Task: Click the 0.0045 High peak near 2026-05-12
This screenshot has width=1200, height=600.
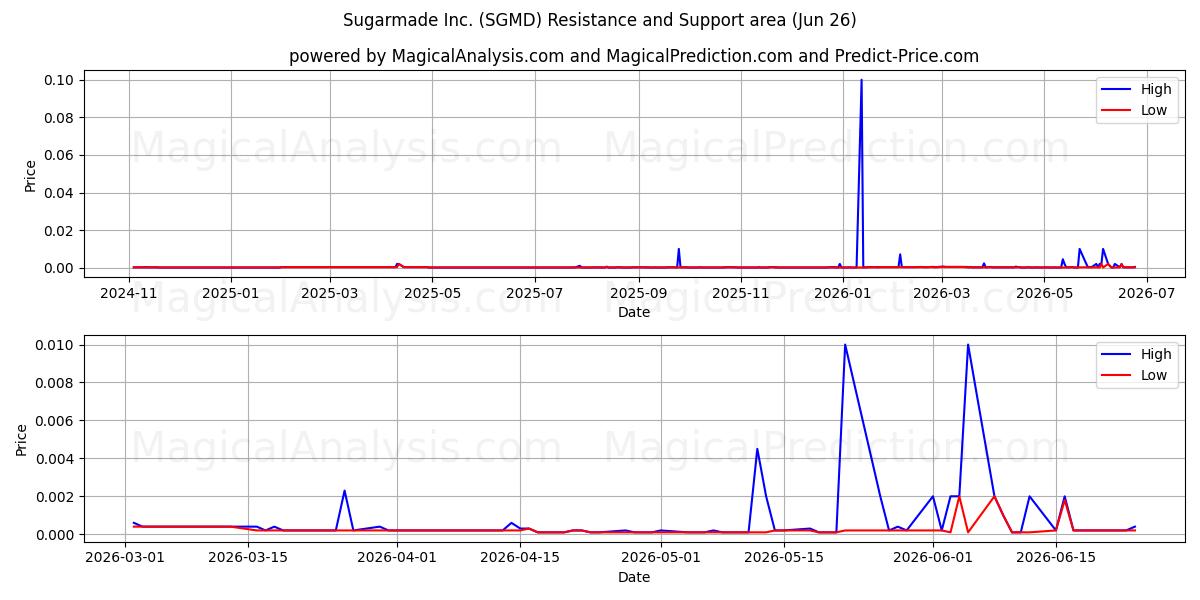Action: (757, 449)
